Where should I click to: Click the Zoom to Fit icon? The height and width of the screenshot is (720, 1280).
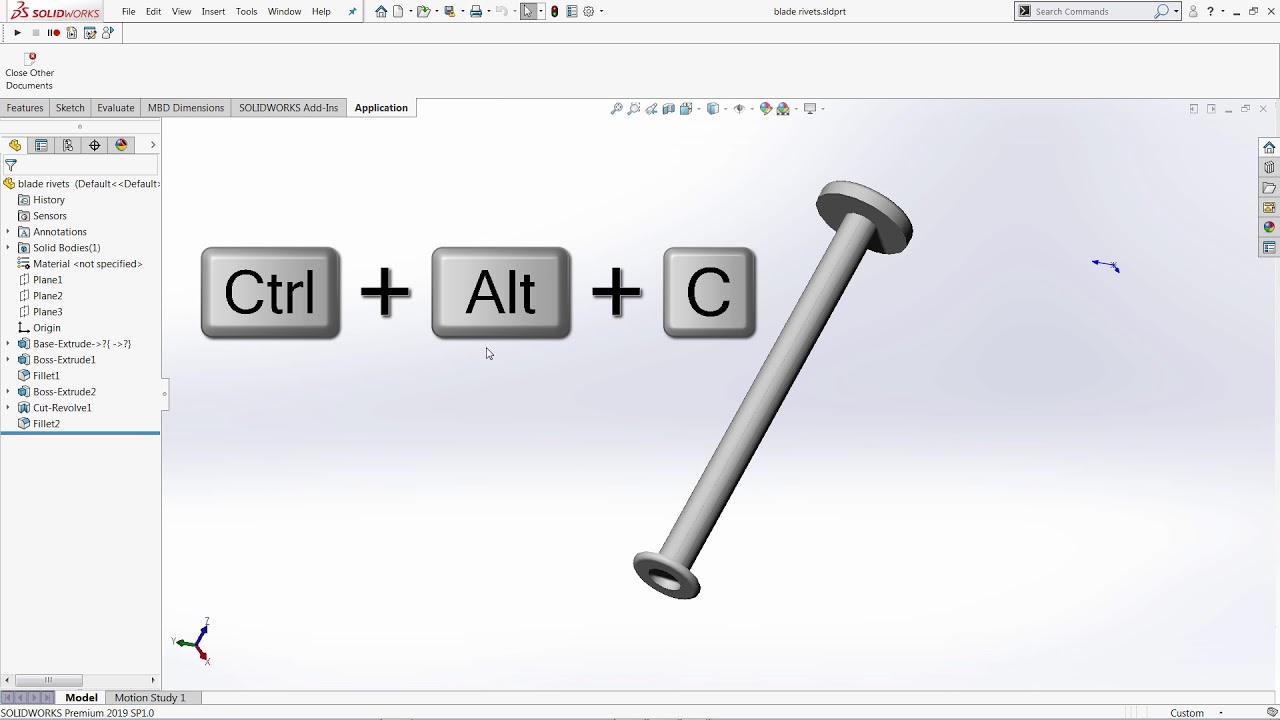(x=617, y=108)
